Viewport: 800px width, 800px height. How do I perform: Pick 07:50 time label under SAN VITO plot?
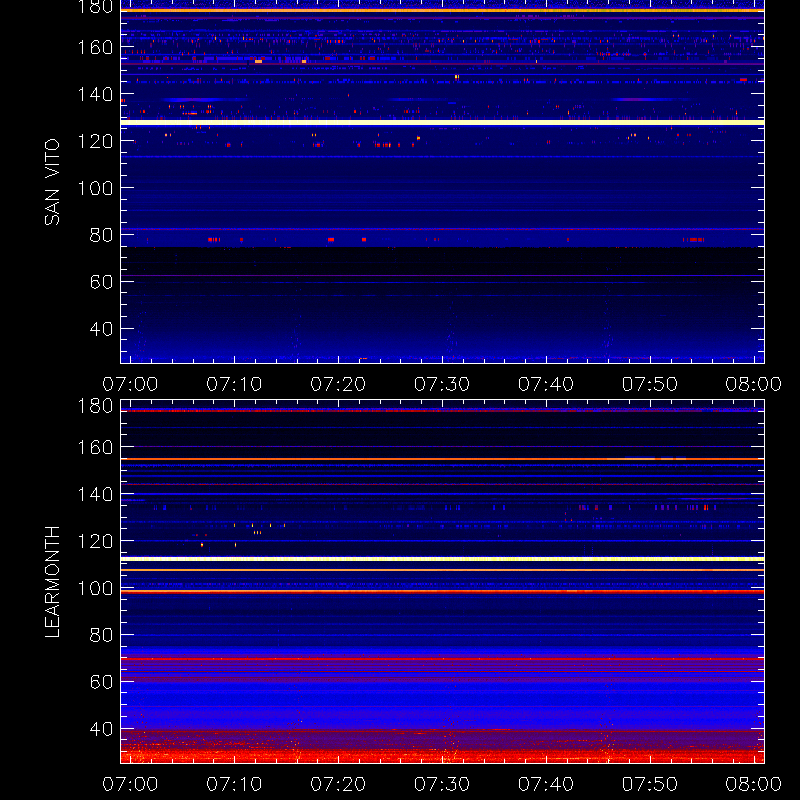point(650,384)
